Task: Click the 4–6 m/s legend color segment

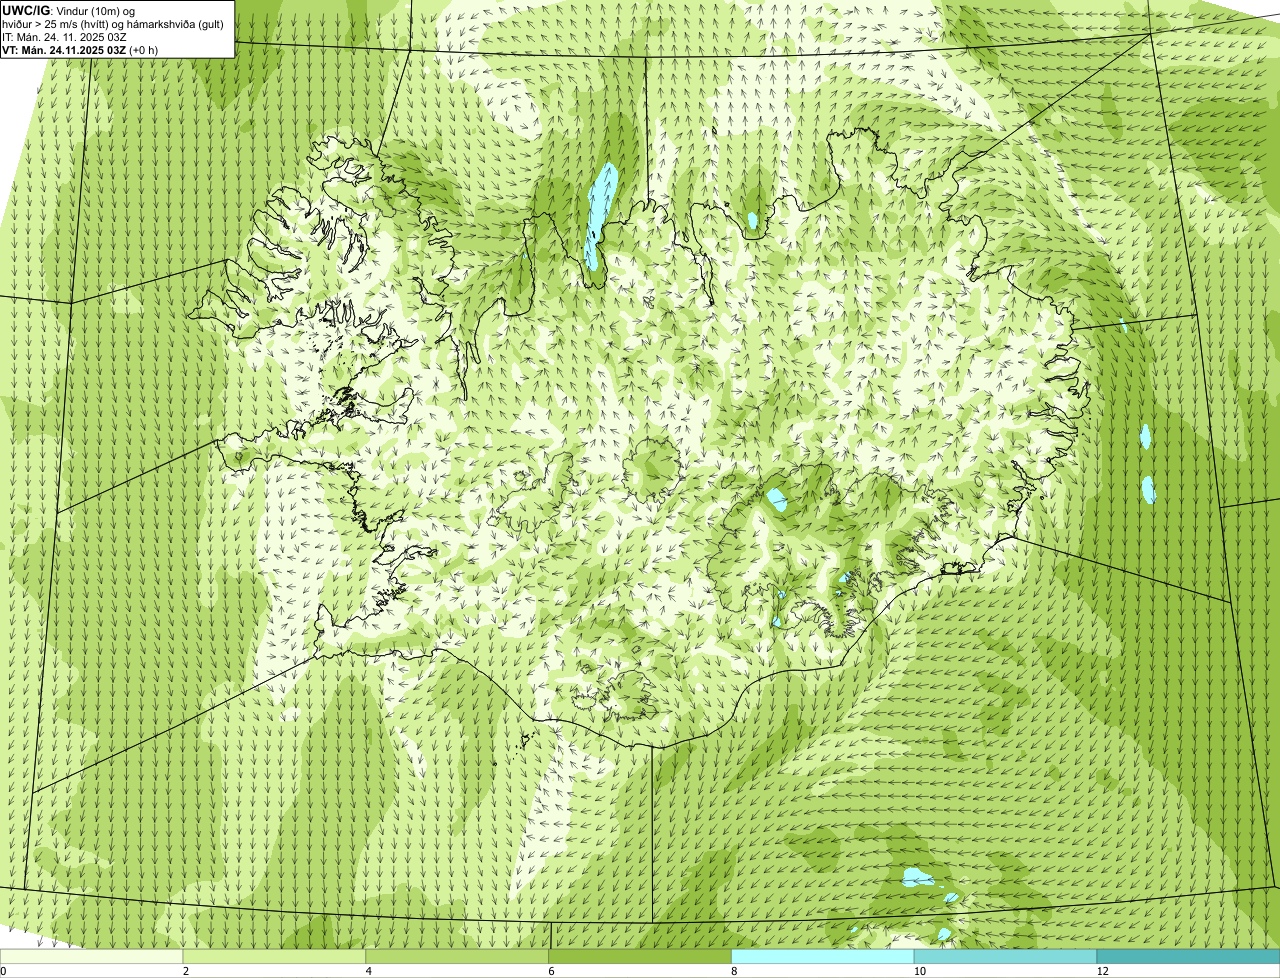Action: pyautogui.click(x=457, y=956)
